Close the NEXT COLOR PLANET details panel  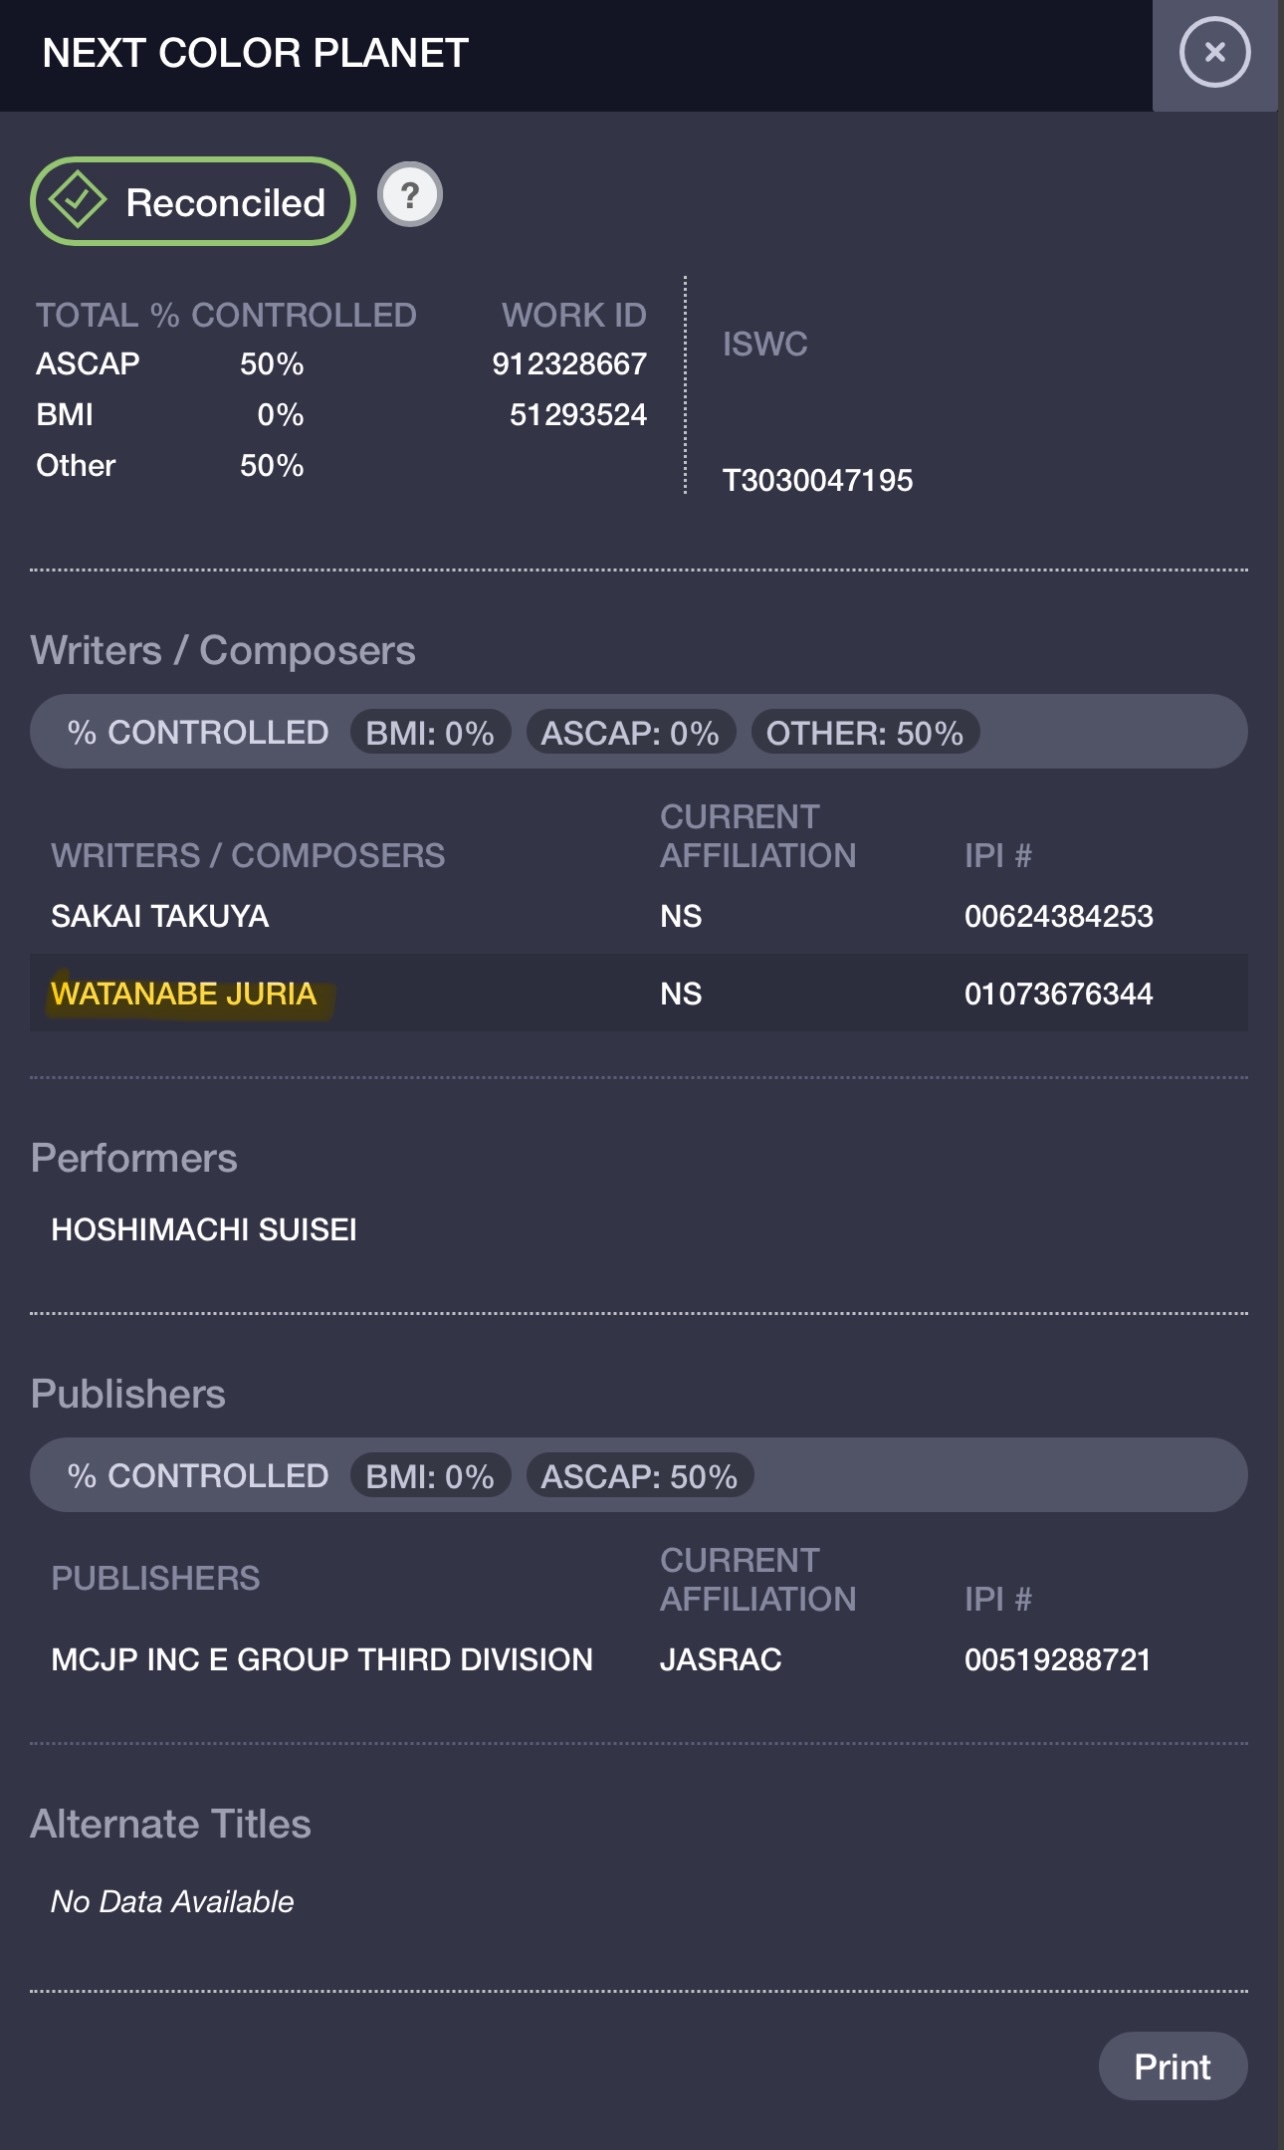[1214, 53]
